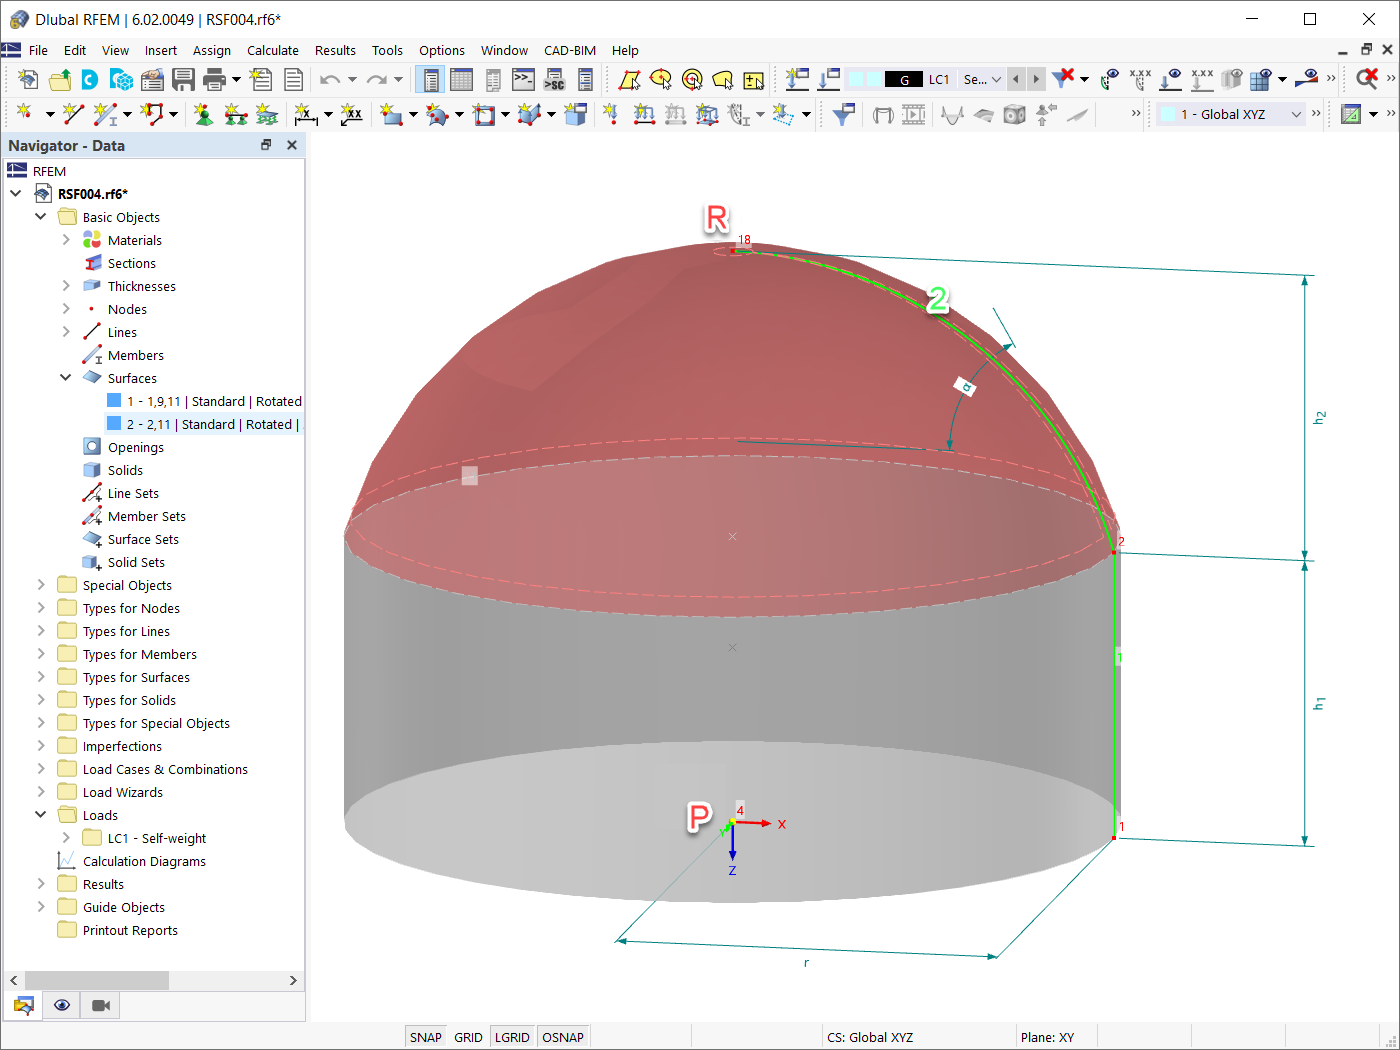This screenshot has height=1050, width=1400.
Task: Toggle SNAP in the status bar
Action: pyautogui.click(x=425, y=1036)
